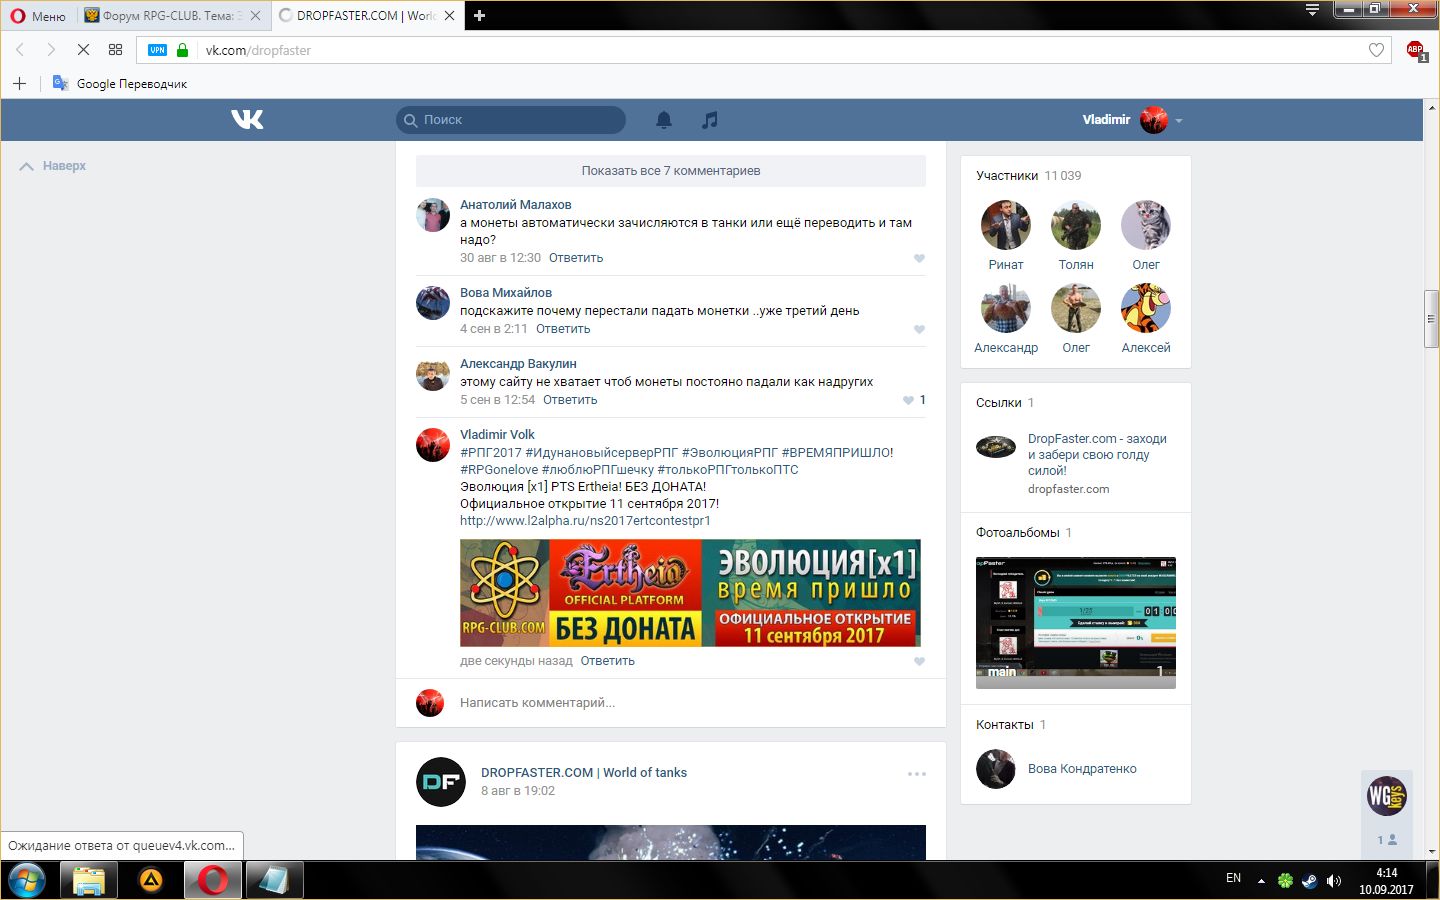Open Windows Start button

(x=27, y=880)
